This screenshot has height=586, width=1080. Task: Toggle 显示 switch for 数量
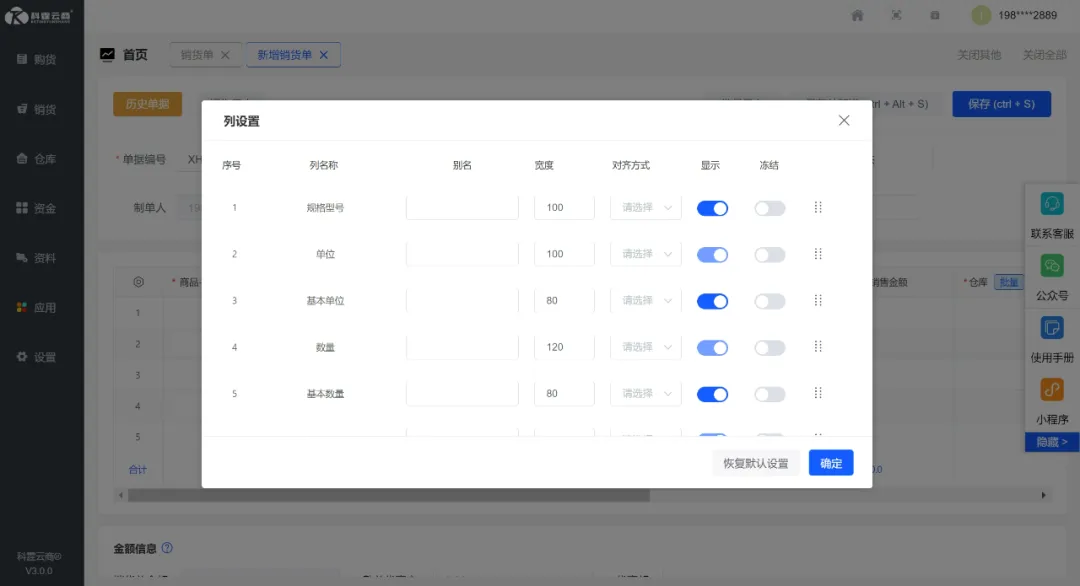click(x=712, y=348)
